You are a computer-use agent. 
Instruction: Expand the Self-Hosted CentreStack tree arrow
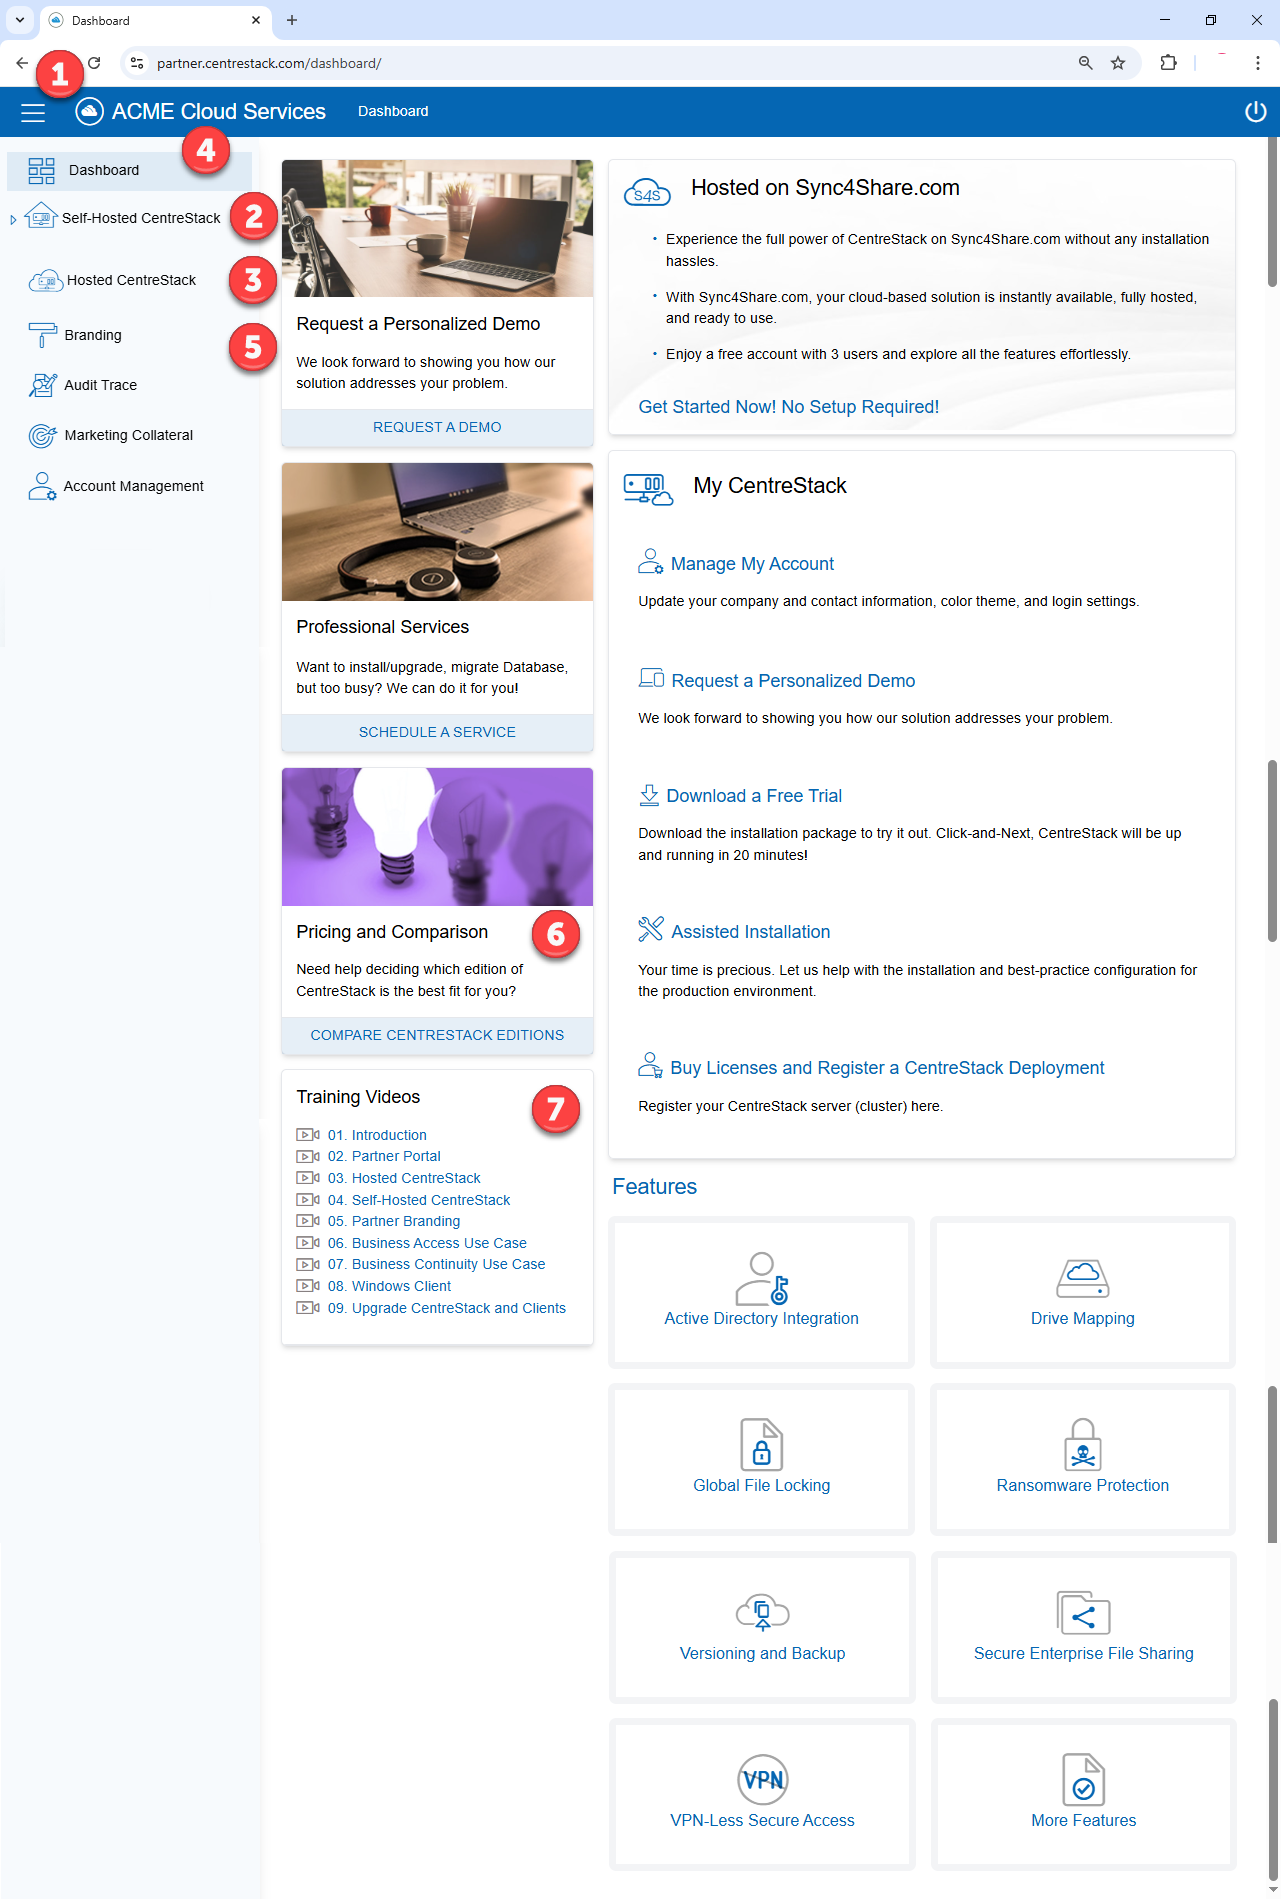click(x=13, y=219)
